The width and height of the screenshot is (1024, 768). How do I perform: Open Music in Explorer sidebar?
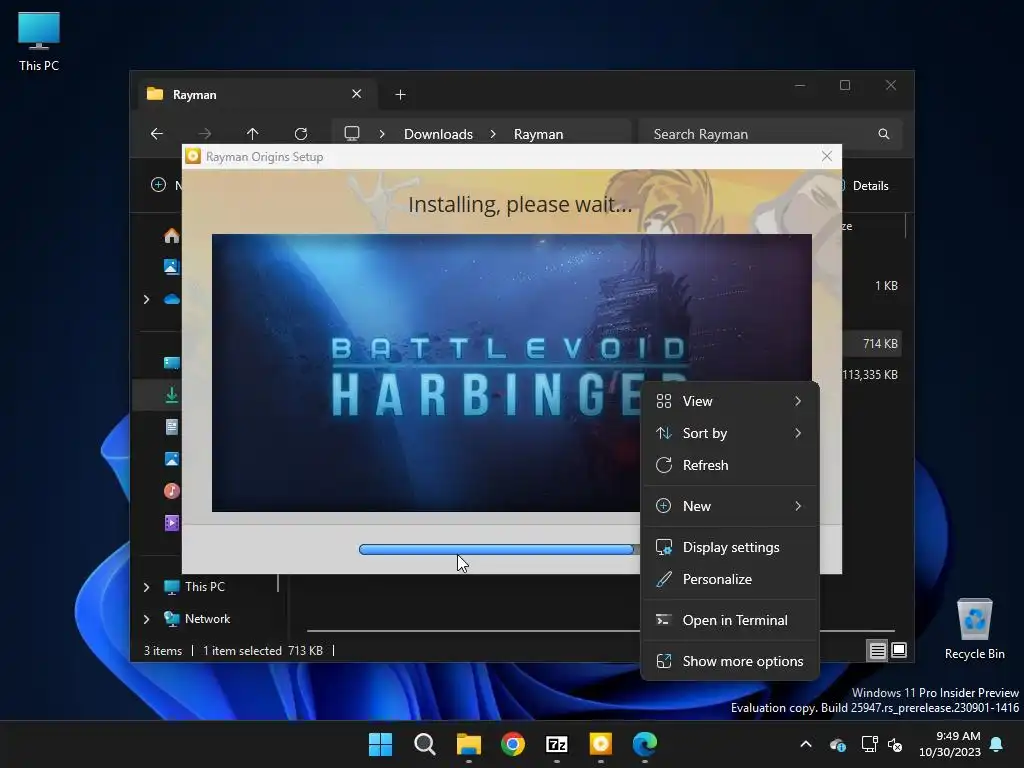click(172, 491)
